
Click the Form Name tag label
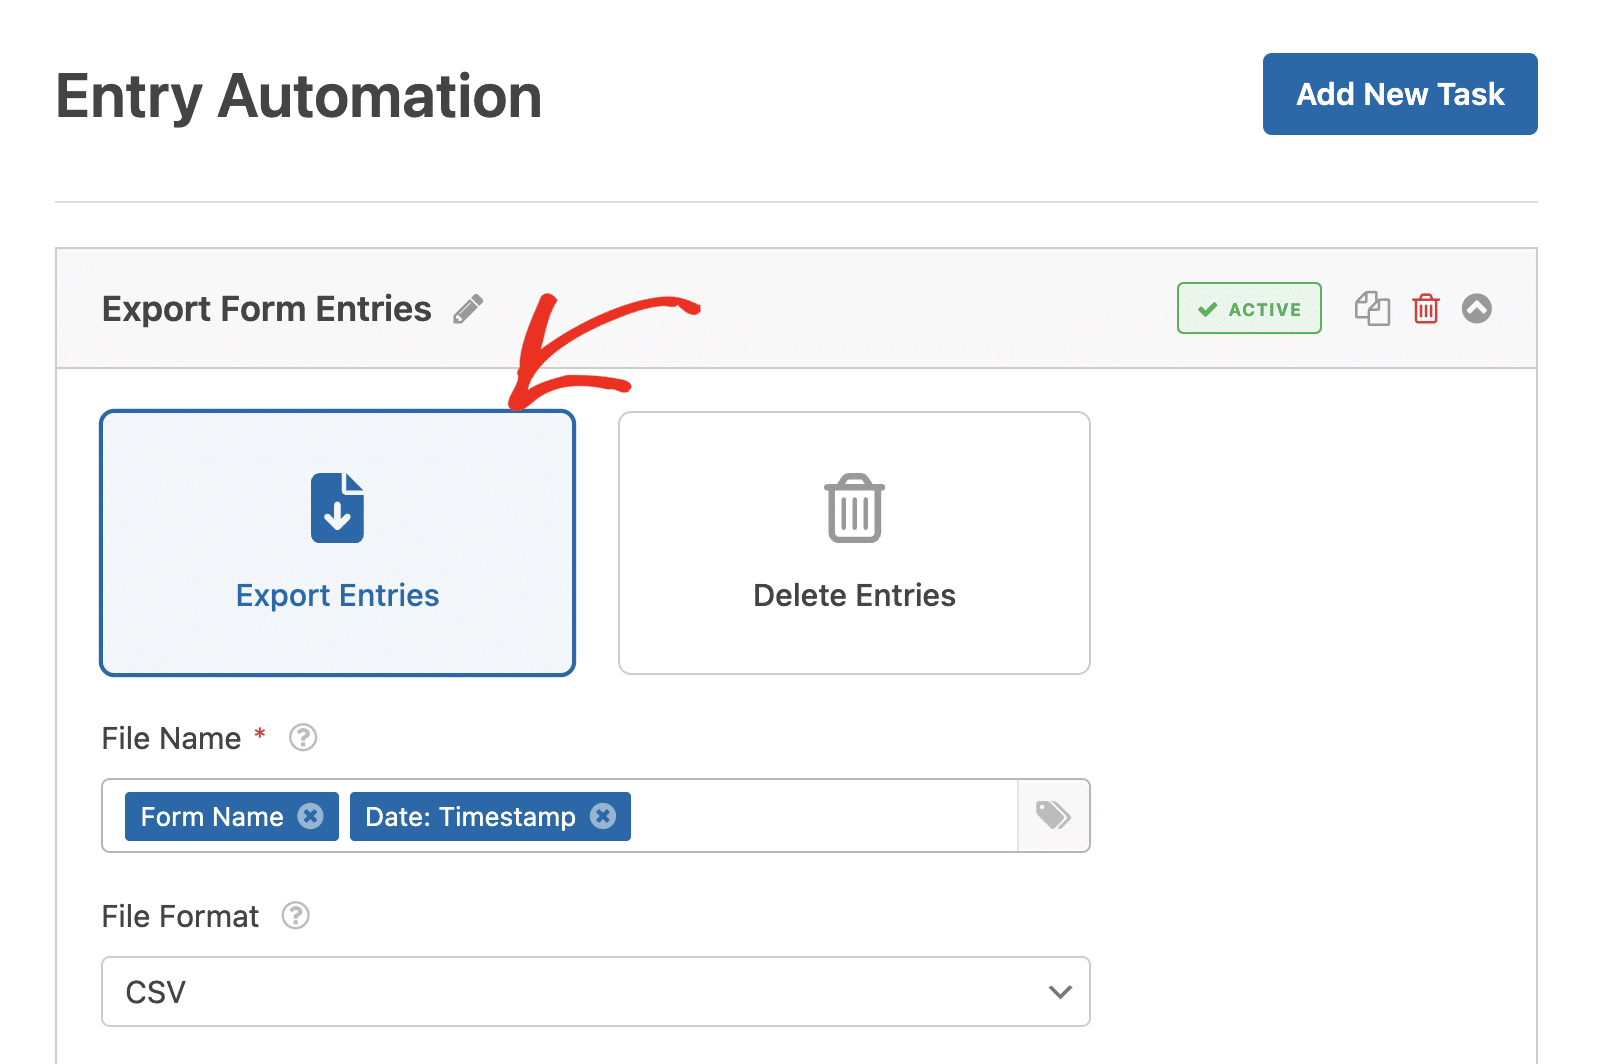(x=212, y=817)
